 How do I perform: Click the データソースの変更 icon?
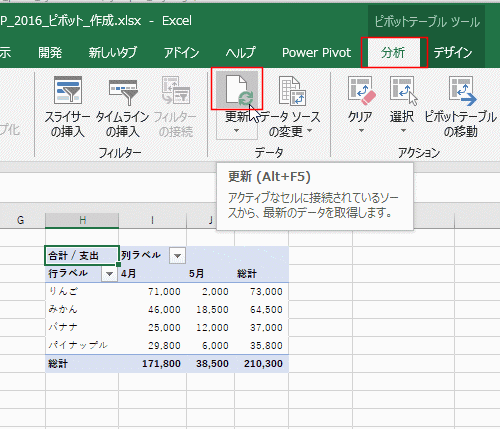(x=292, y=90)
